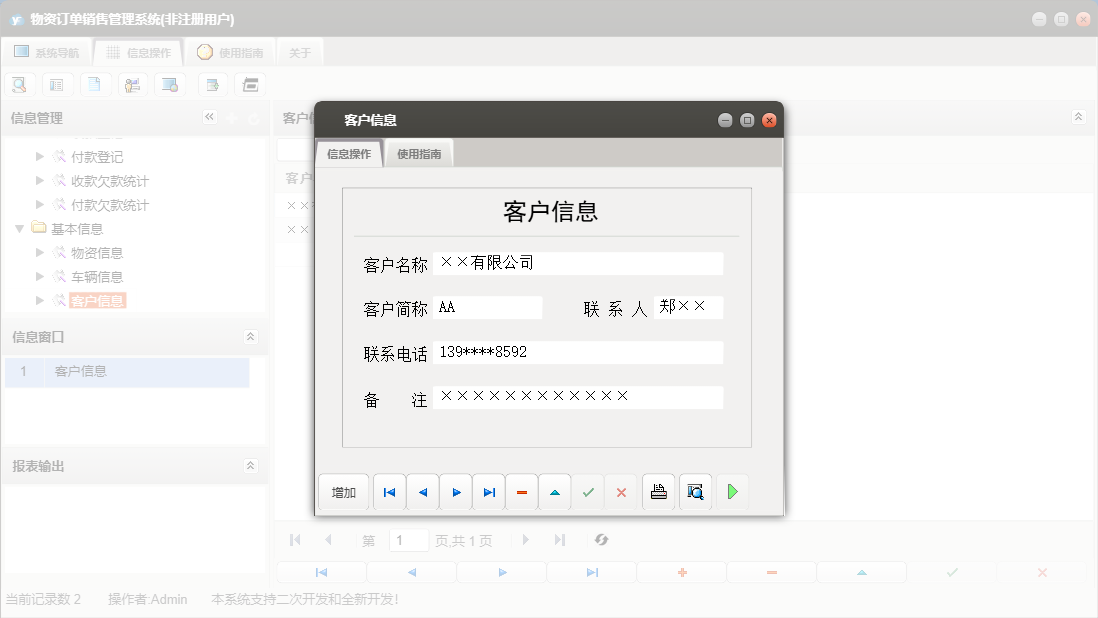Click the refresh icon near page navigation
The height and width of the screenshot is (618, 1098).
pyautogui.click(x=601, y=540)
